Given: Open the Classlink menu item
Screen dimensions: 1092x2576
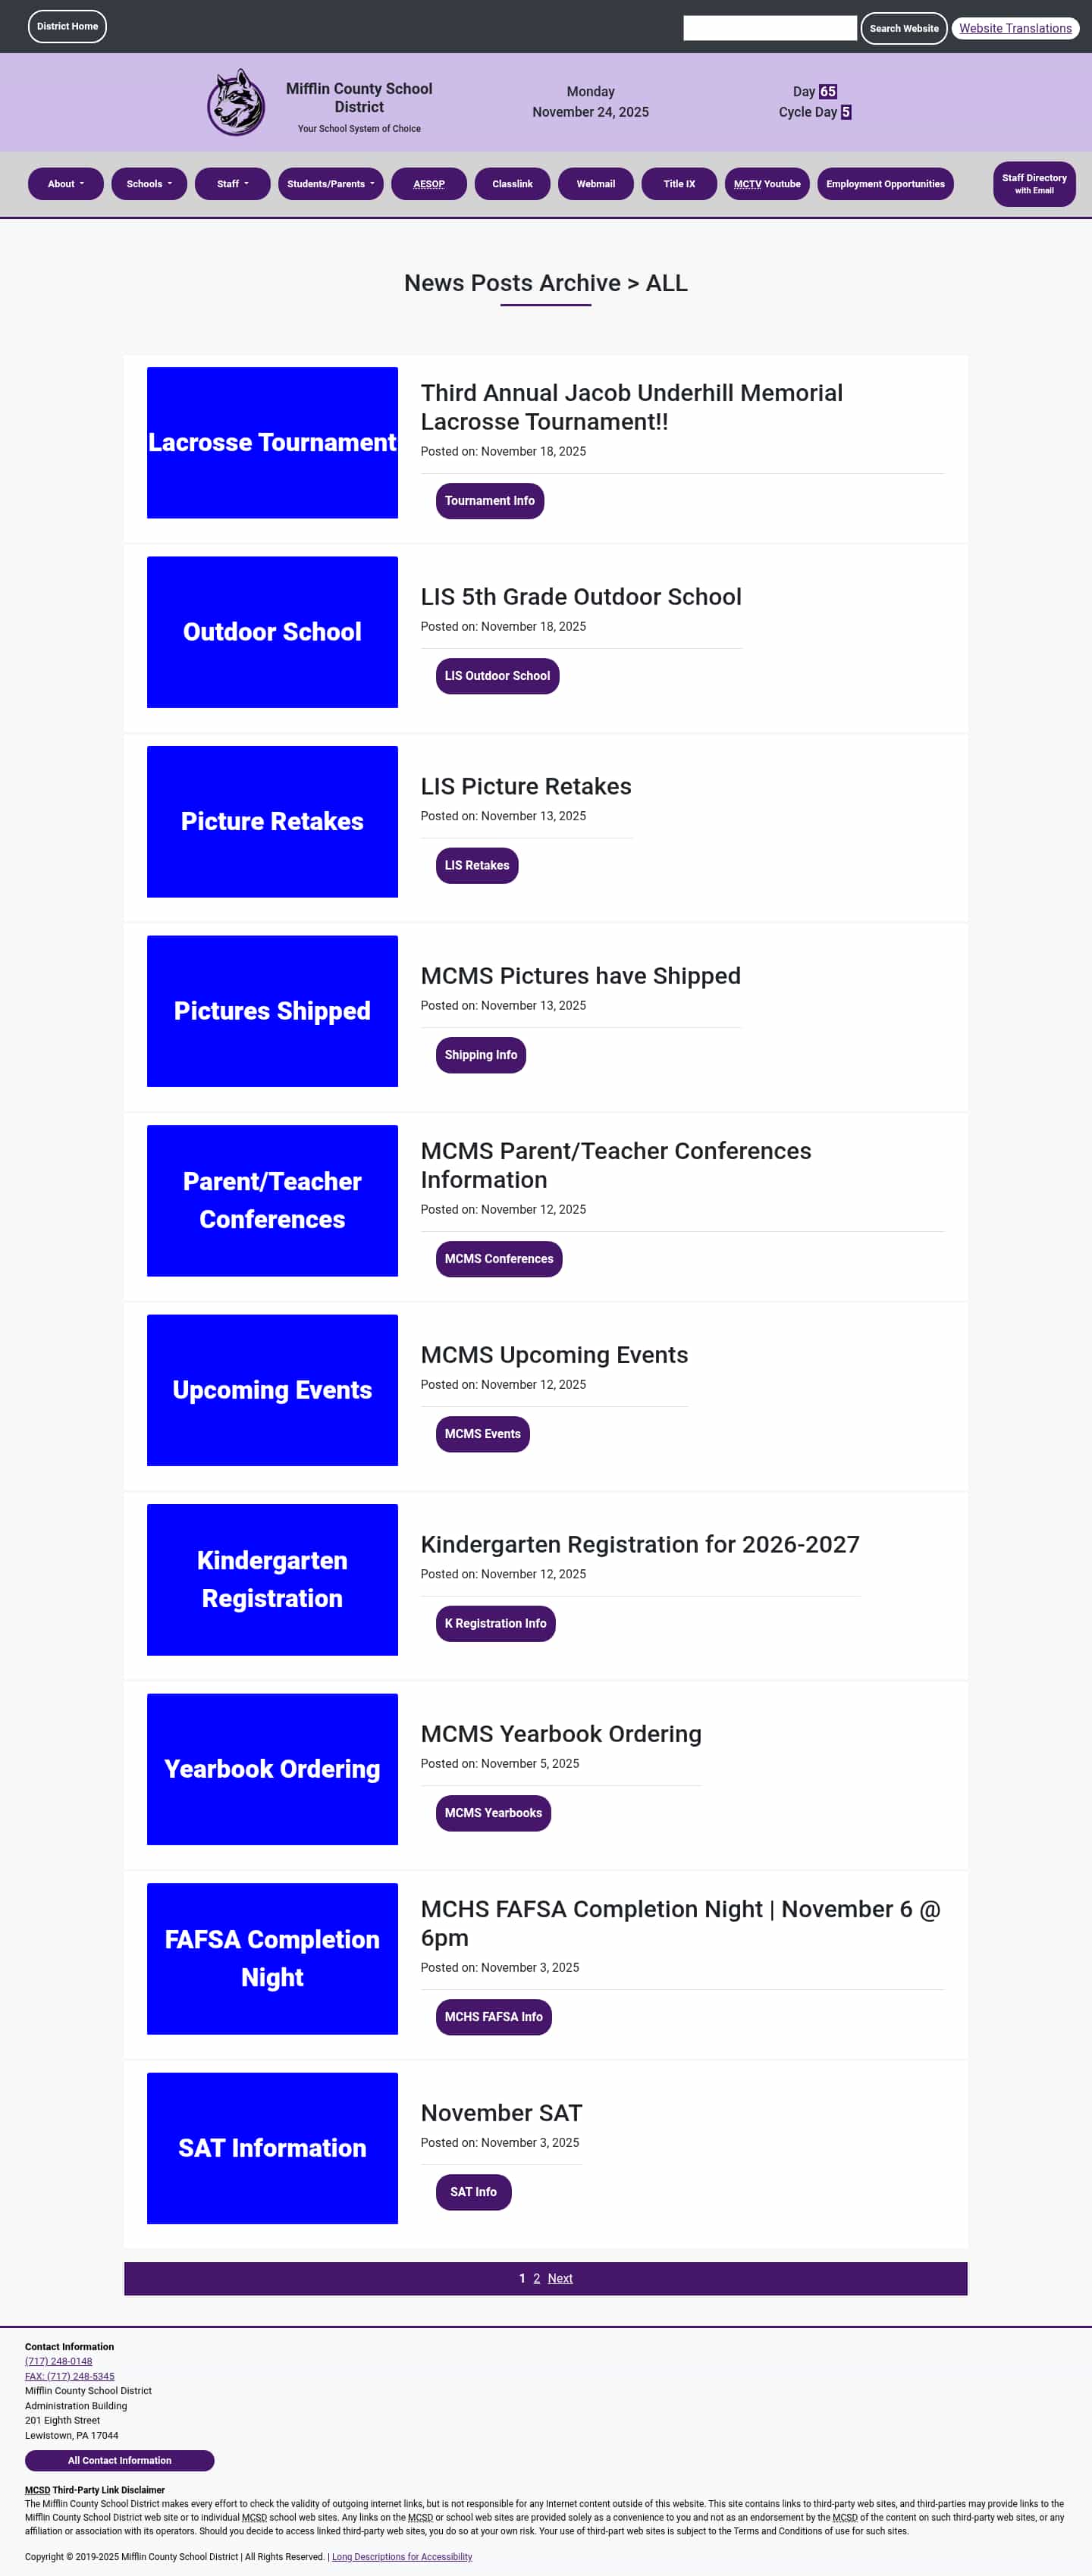Looking at the screenshot, I should [512, 184].
